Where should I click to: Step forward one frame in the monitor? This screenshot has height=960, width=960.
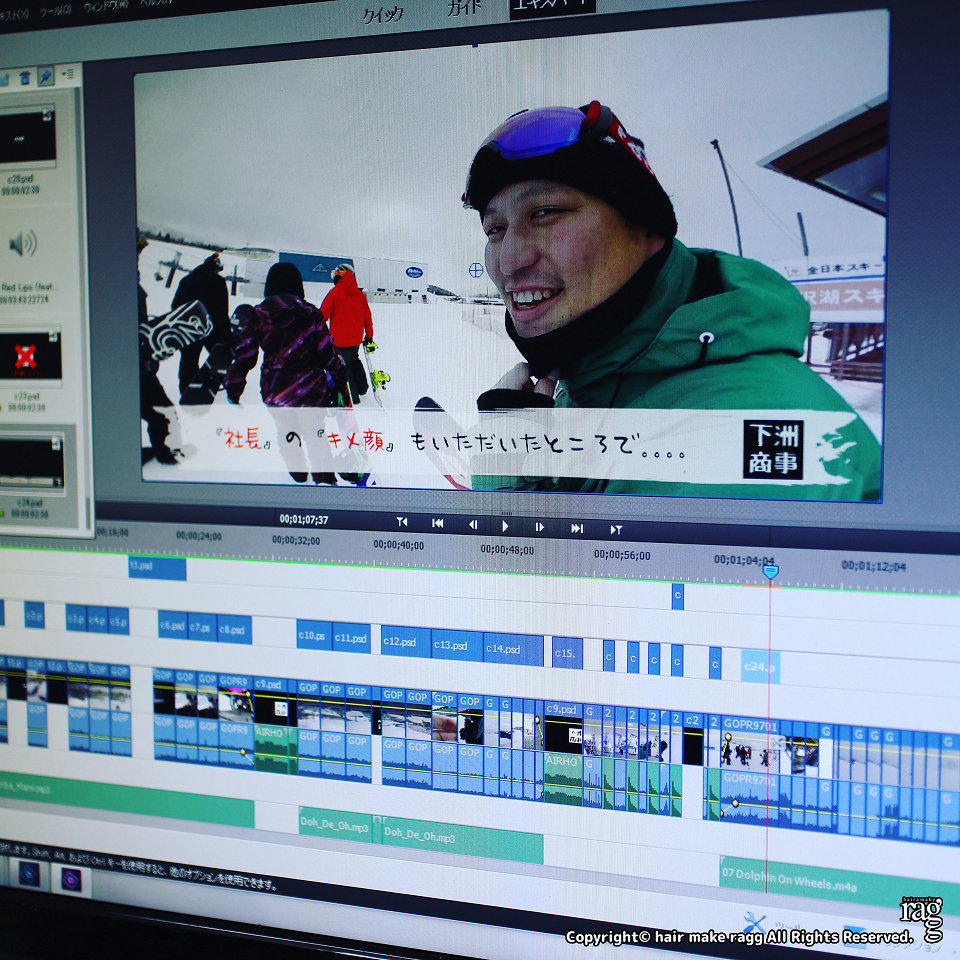[x=539, y=527]
